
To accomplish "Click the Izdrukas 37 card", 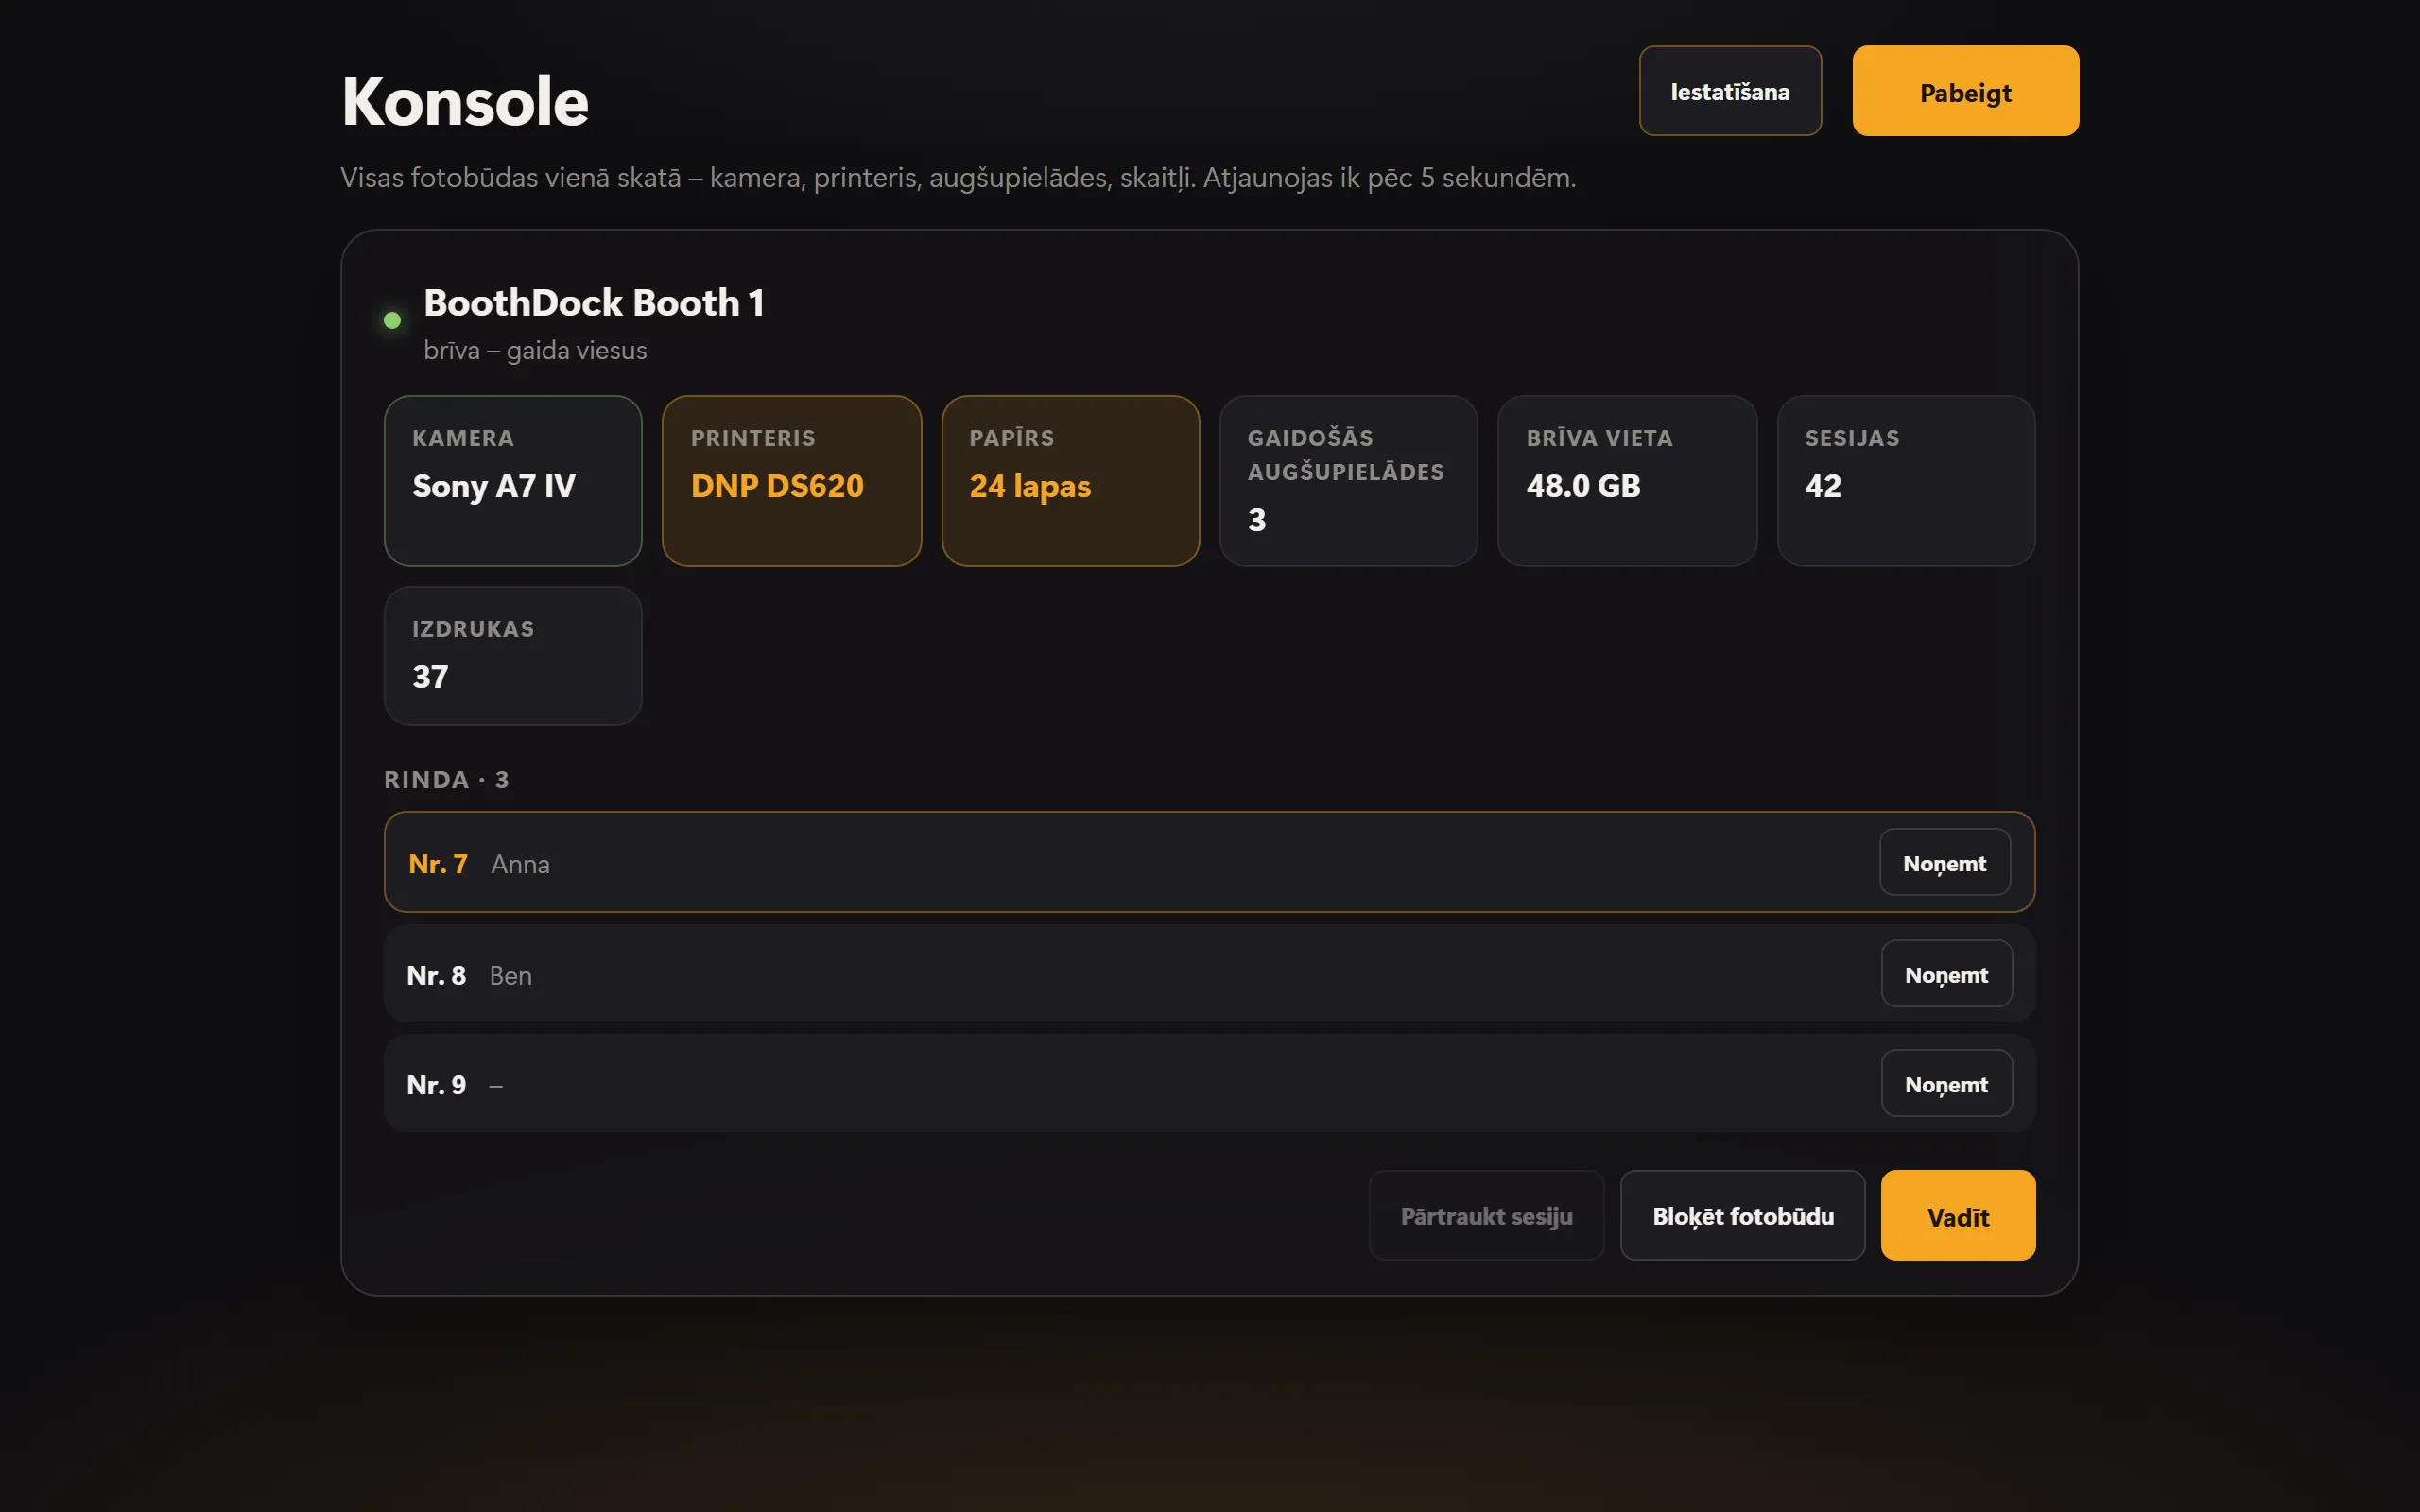I will pos(513,656).
